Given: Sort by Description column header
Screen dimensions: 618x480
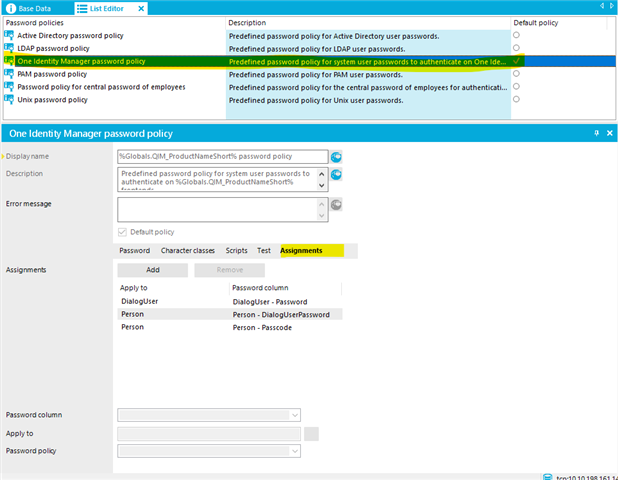Looking at the screenshot, I should (368, 23).
